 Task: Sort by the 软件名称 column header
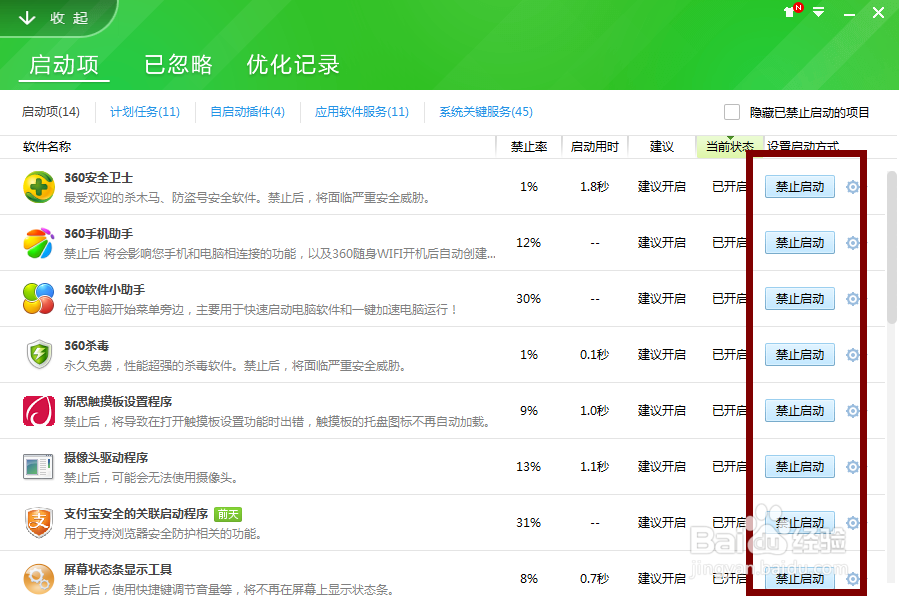tap(47, 147)
